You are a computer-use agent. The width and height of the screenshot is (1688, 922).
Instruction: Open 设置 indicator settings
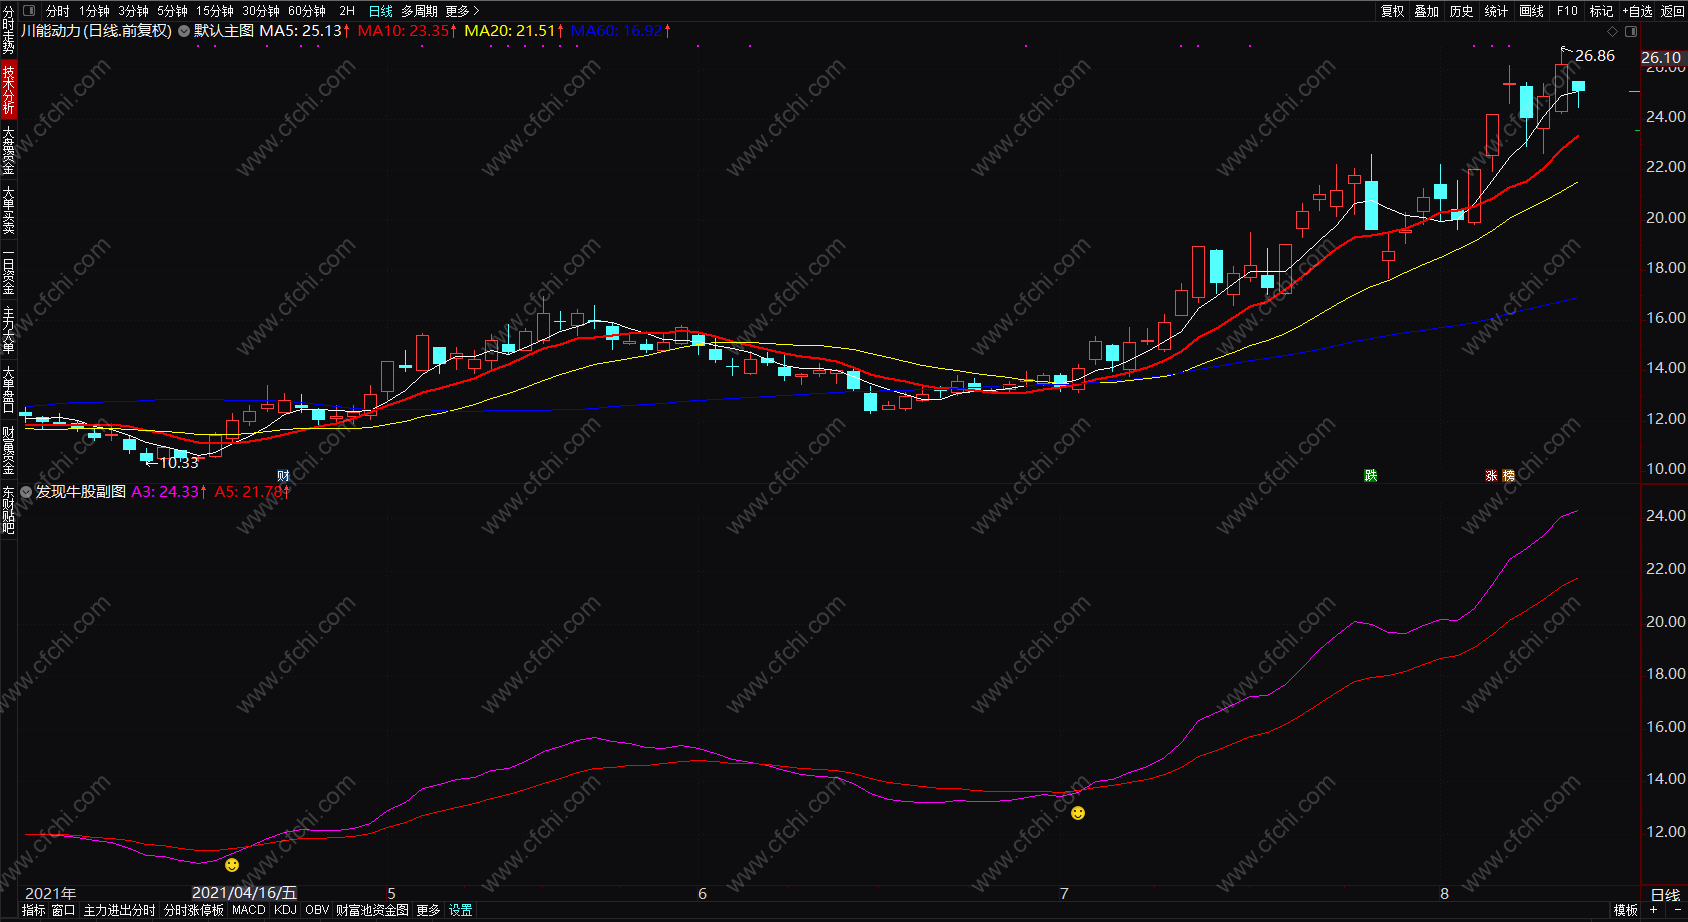coord(460,911)
